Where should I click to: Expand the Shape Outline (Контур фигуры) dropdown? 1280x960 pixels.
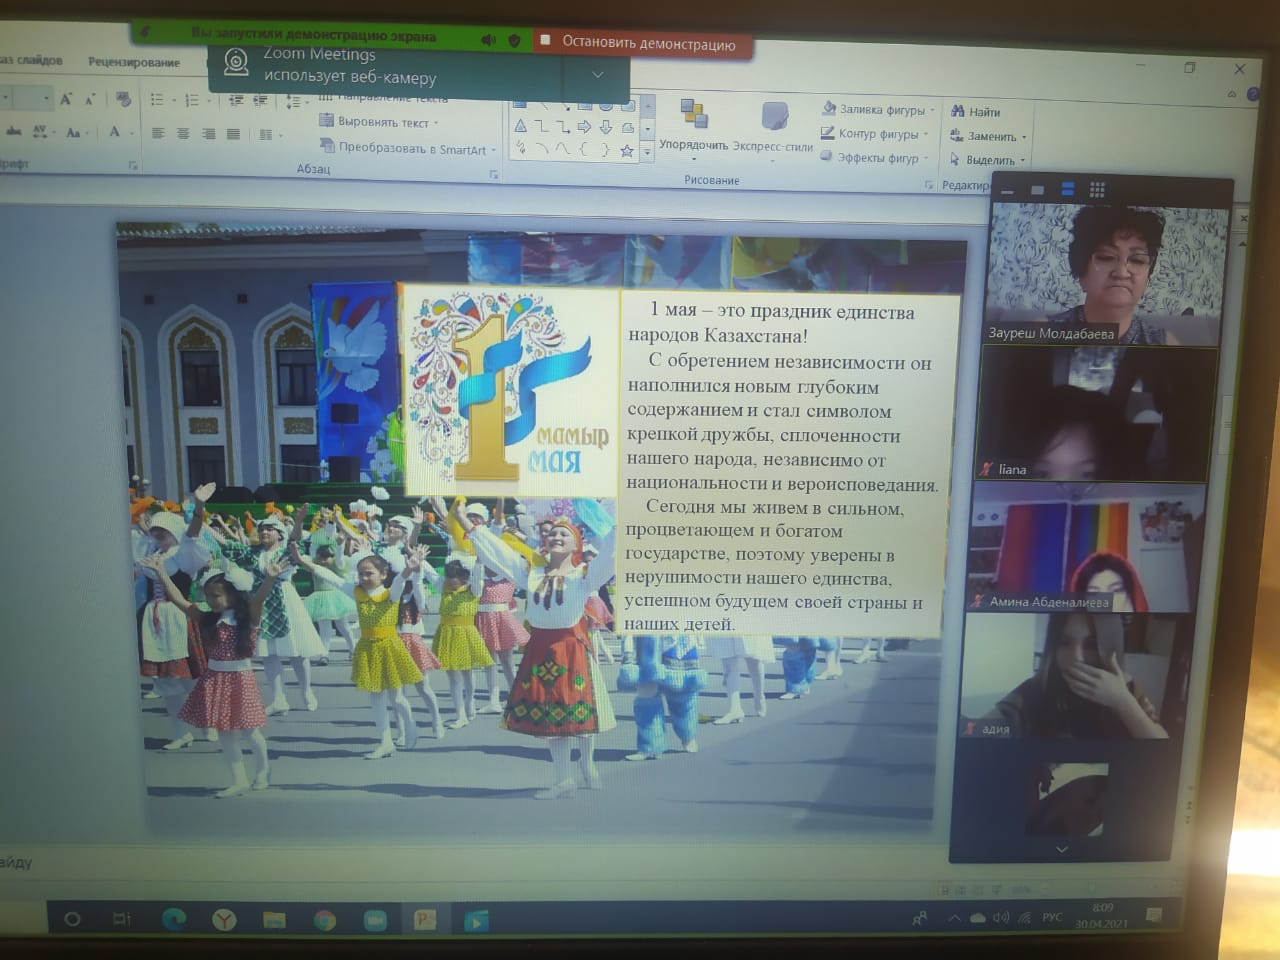point(876,134)
